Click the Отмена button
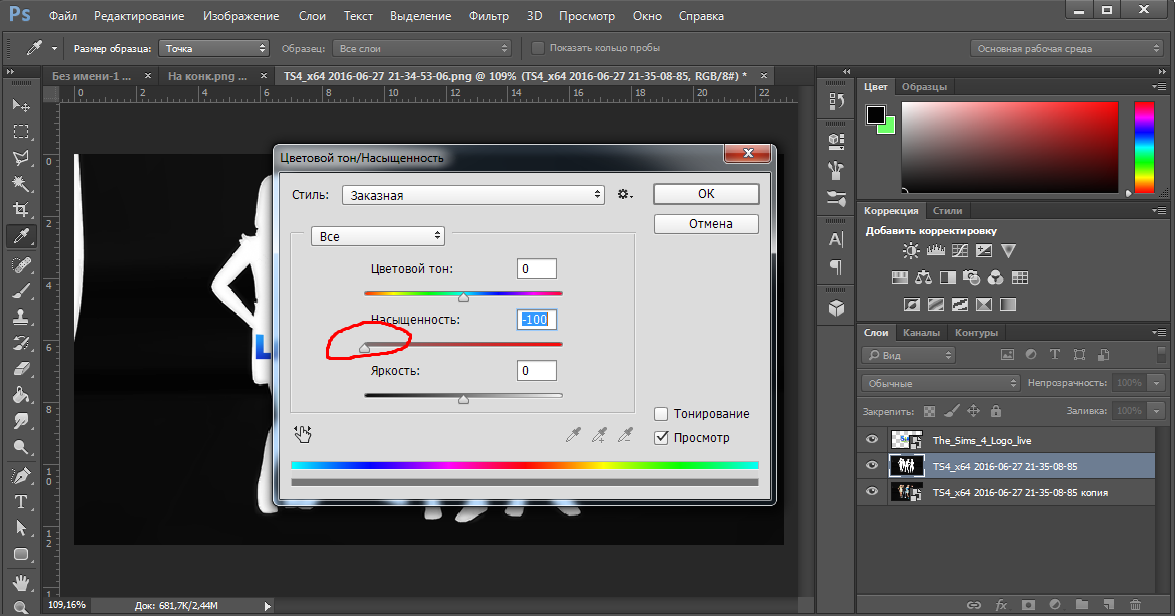The width and height of the screenshot is (1175, 616). point(706,224)
